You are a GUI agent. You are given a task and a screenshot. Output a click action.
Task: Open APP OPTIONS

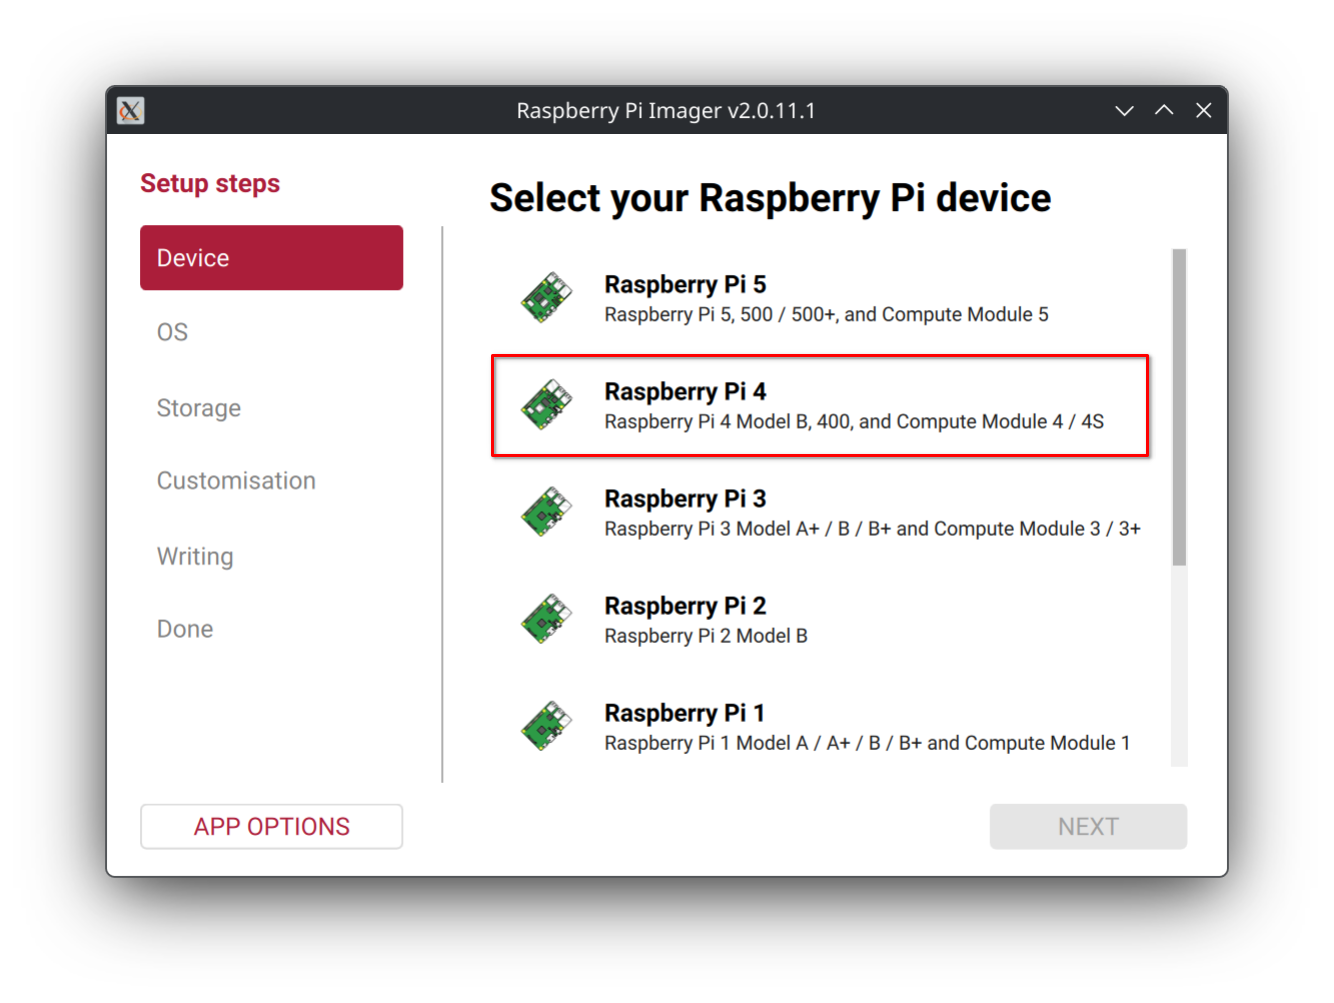[271, 827]
